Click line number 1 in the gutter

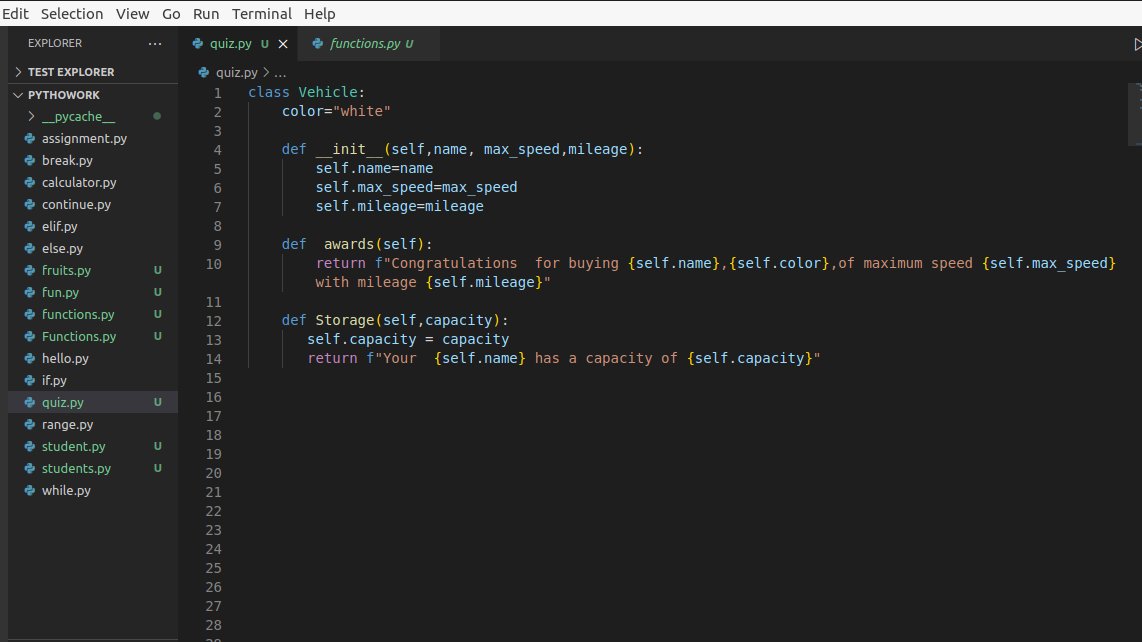pos(217,93)
